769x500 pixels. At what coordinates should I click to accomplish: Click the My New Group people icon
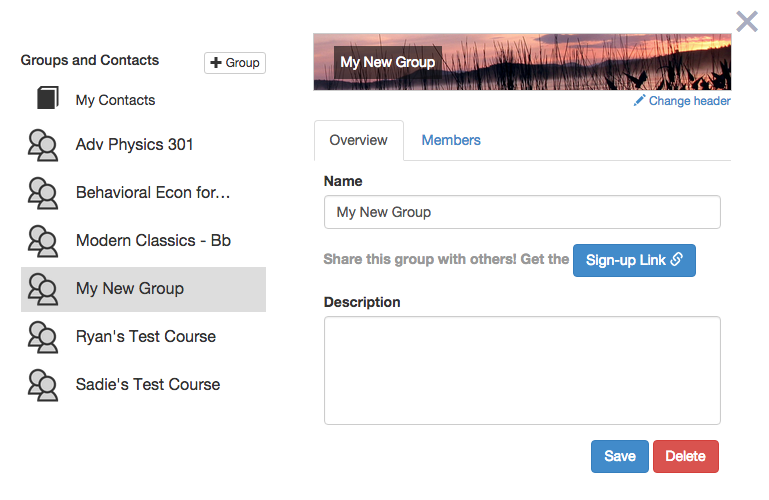43,290
